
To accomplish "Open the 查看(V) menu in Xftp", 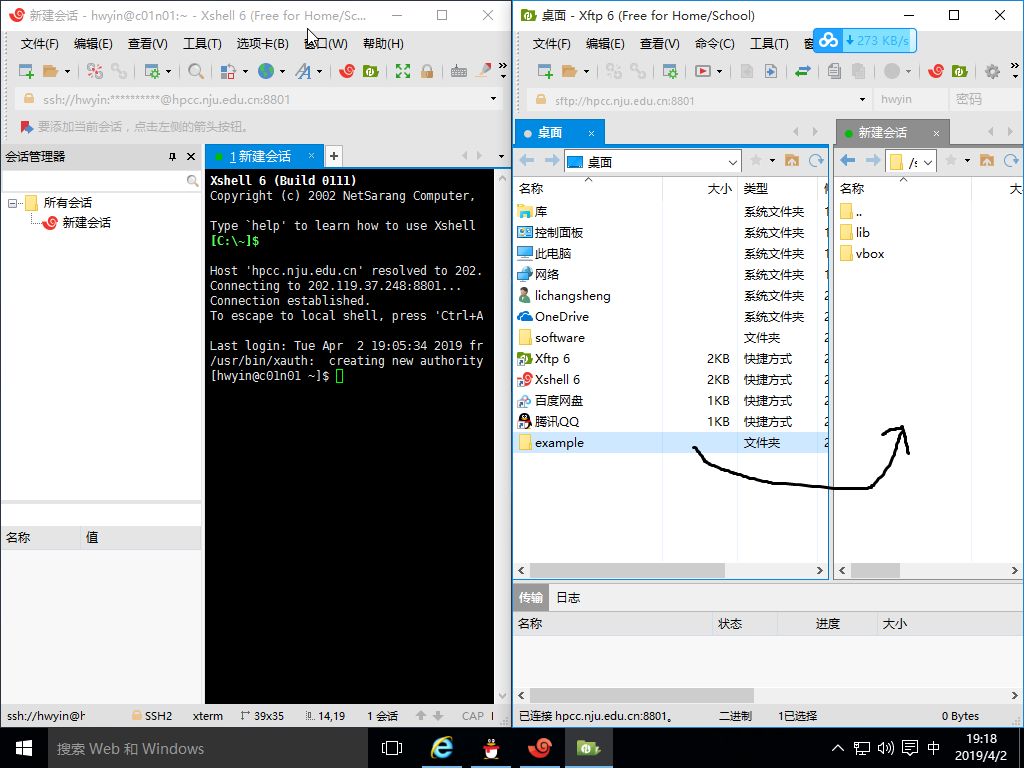I will point(660,44).
